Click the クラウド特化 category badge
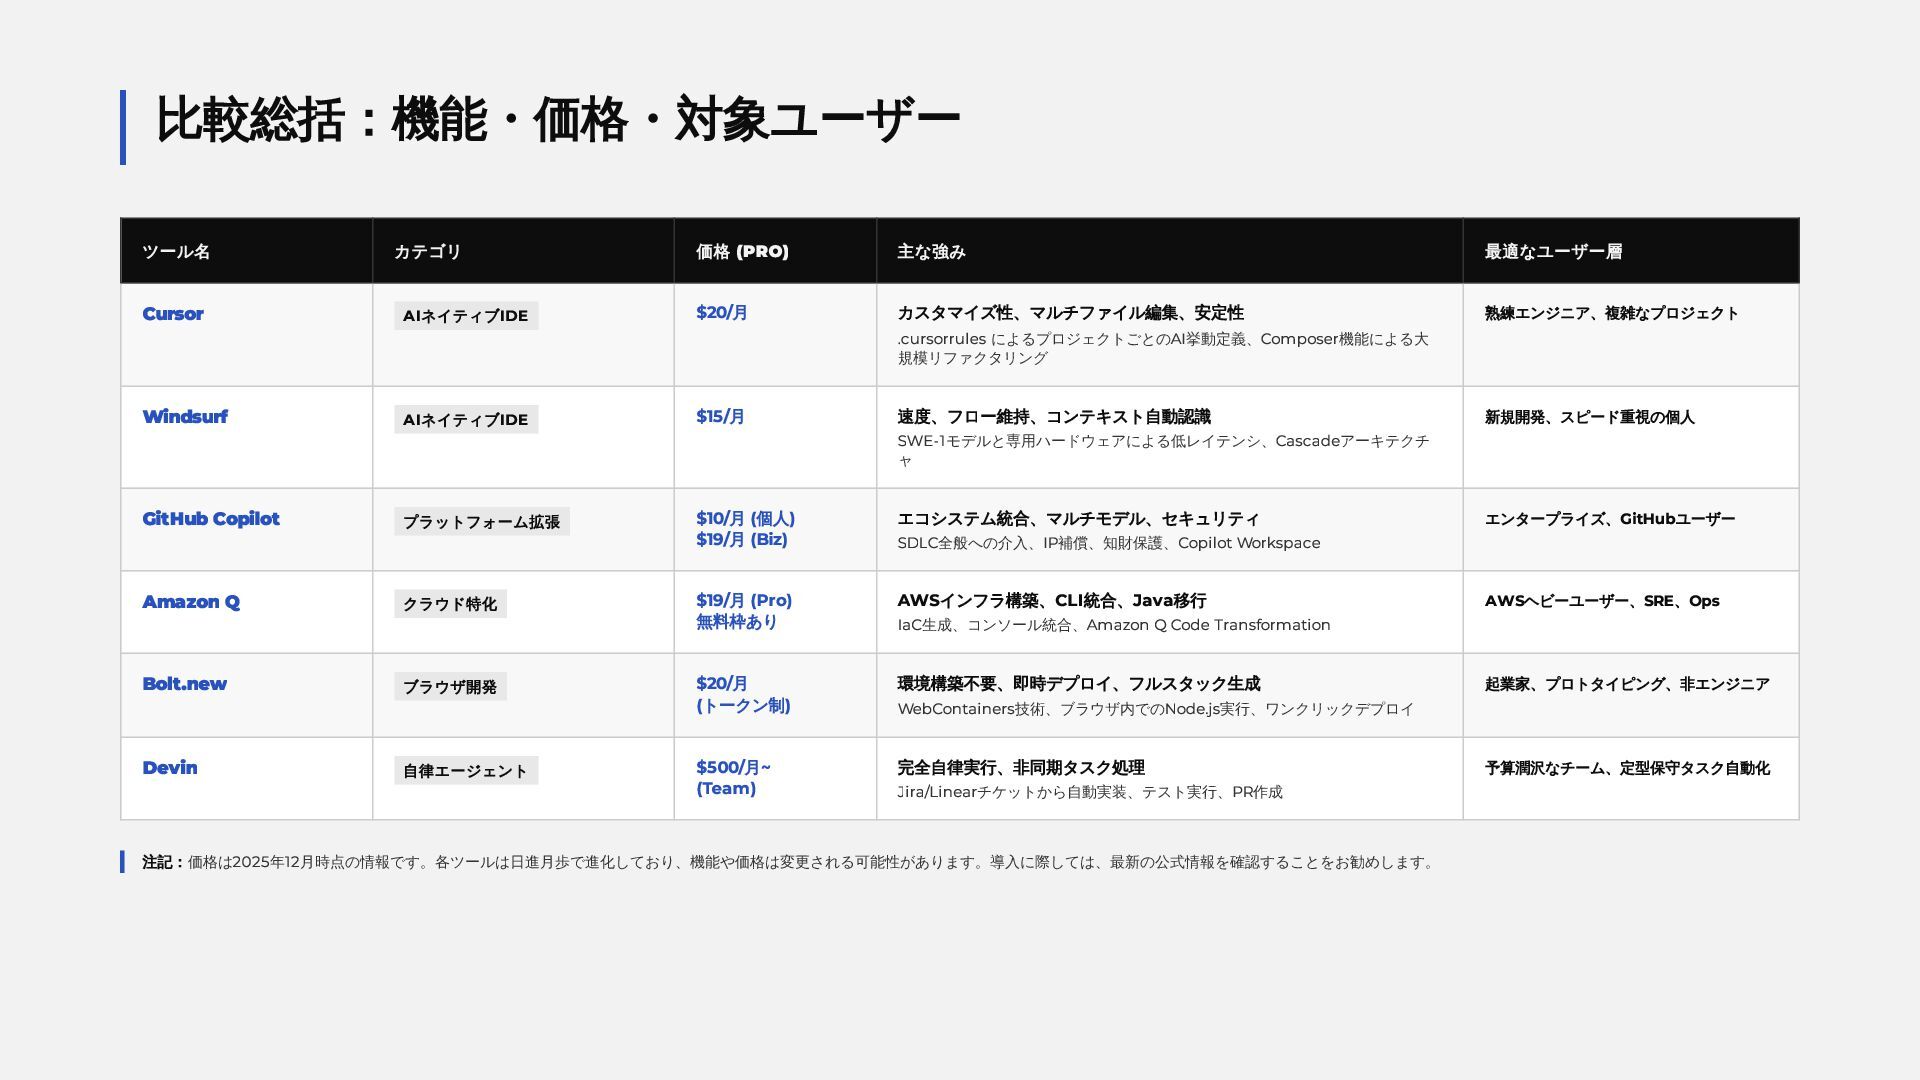The image size is (1920, 1080). (x=449, y=604)
